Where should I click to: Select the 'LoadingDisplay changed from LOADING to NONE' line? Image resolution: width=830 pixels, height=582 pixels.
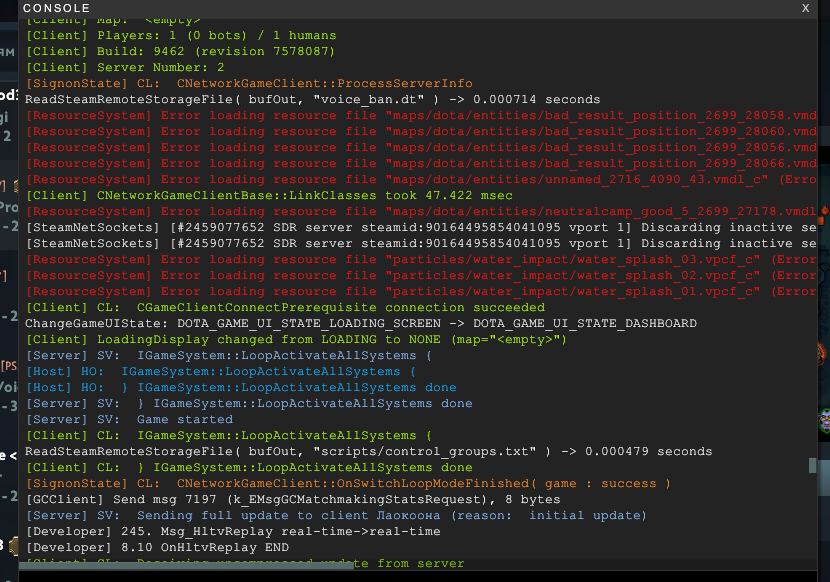coord(296,339)
